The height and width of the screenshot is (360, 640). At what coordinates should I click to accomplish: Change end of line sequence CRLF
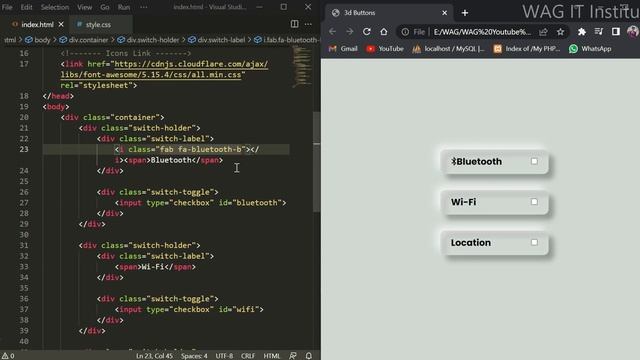point(248,356)
